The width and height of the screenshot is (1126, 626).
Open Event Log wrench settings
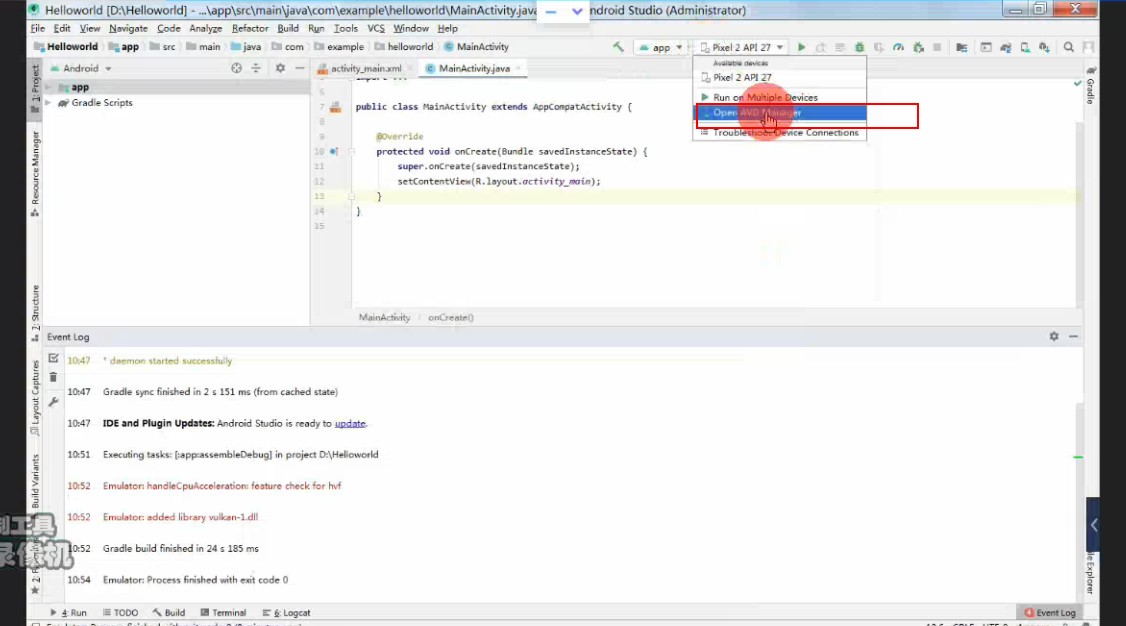click(53, 402)
